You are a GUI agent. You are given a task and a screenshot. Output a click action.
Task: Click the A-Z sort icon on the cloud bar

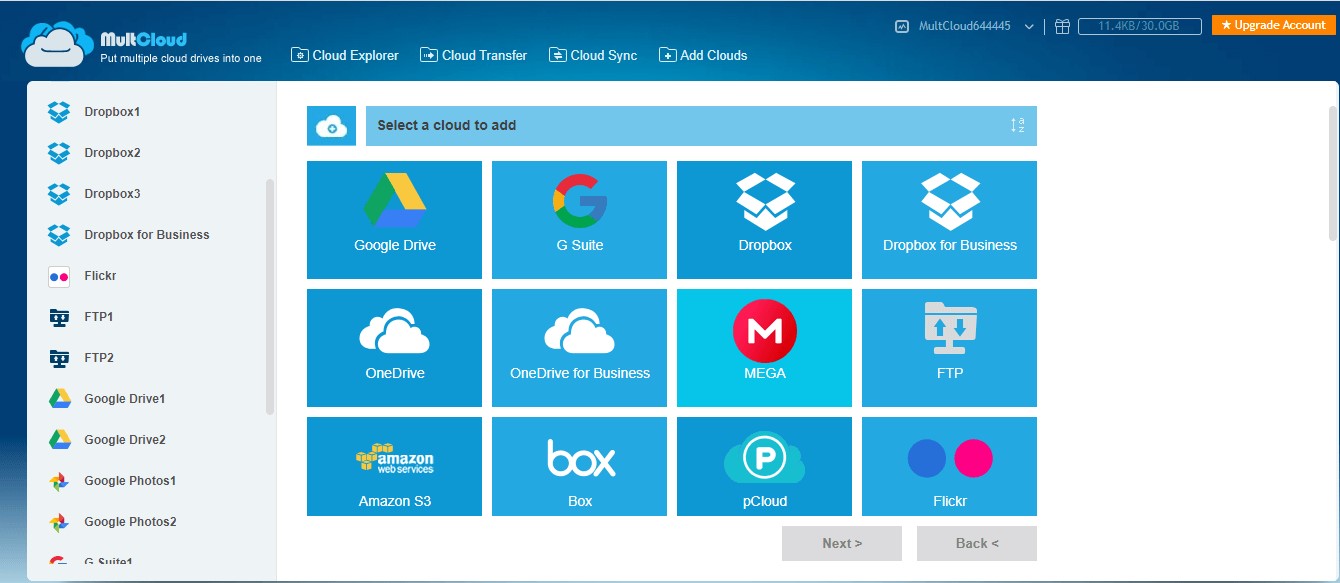click(1019, 125)
